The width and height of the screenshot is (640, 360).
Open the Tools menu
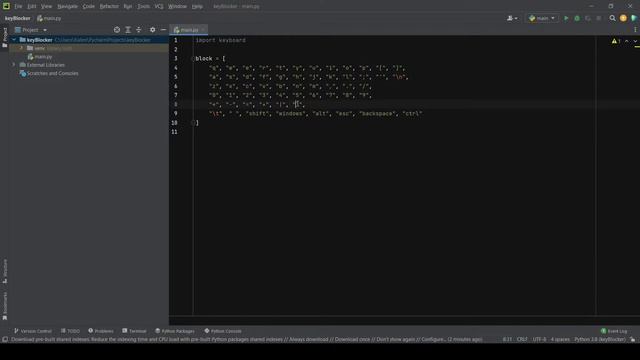tap(143, 7)
